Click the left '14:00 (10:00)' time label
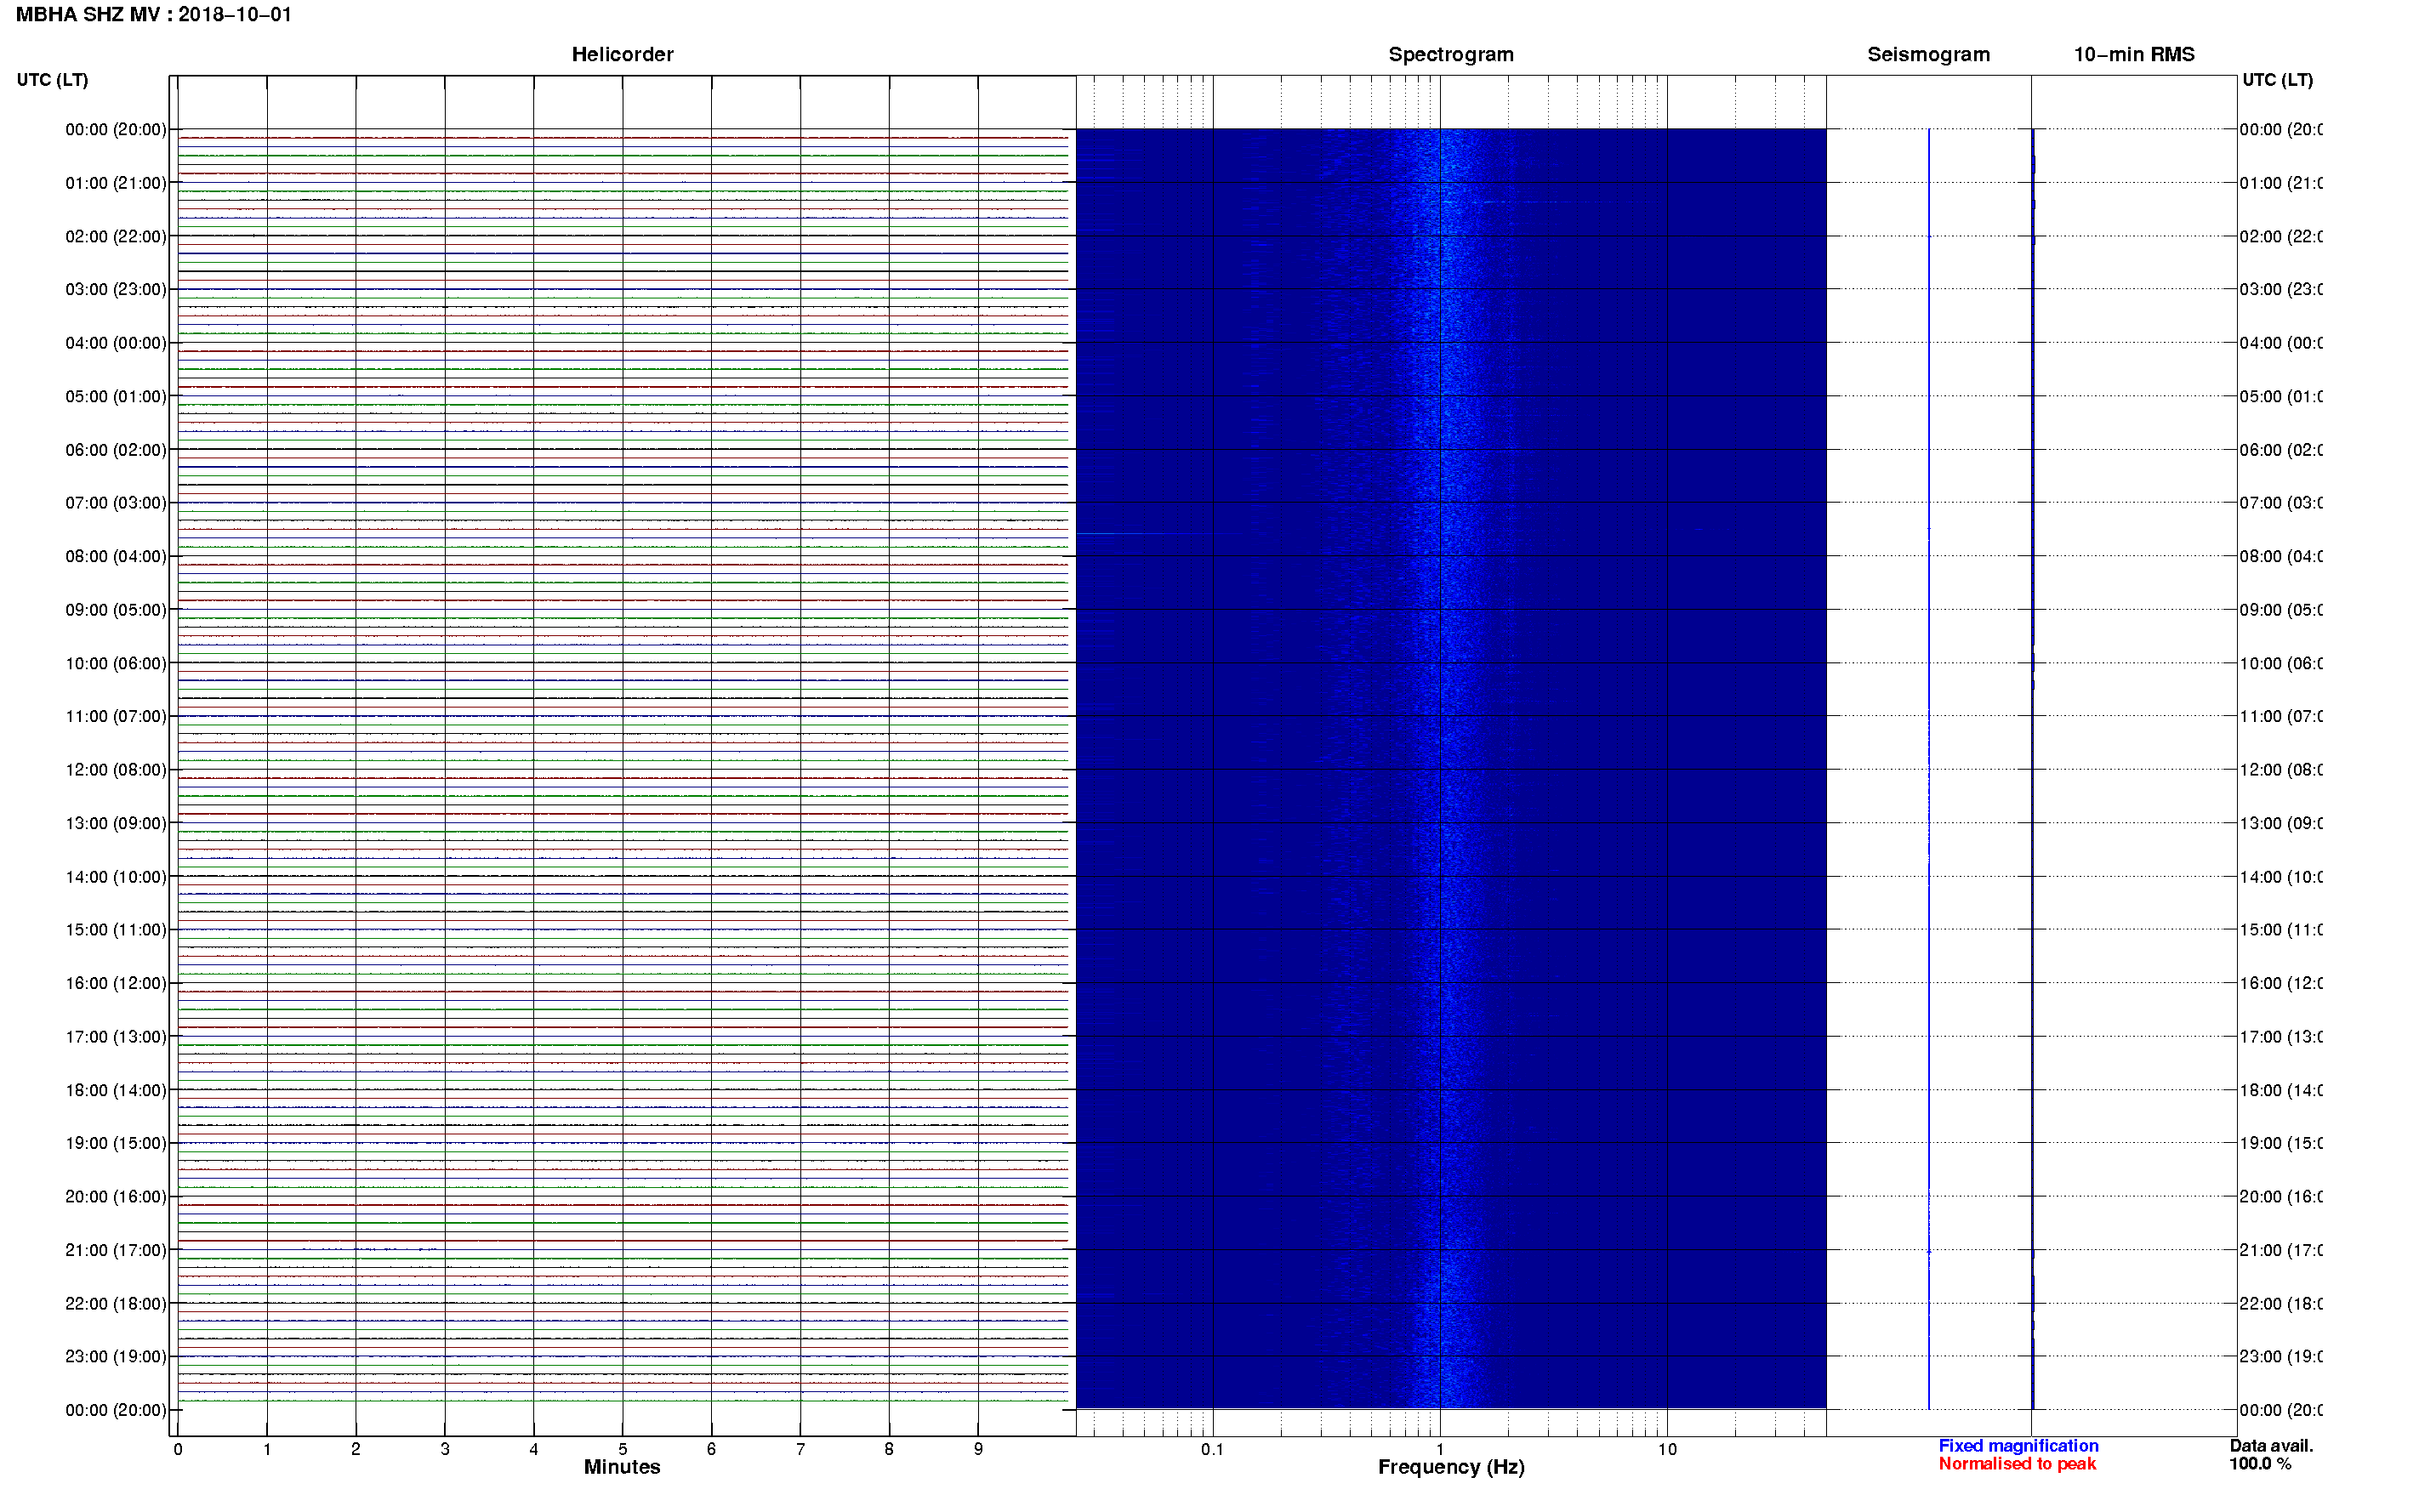The height and width of the screenshot is (1512, 2419). tap(116, 877)
